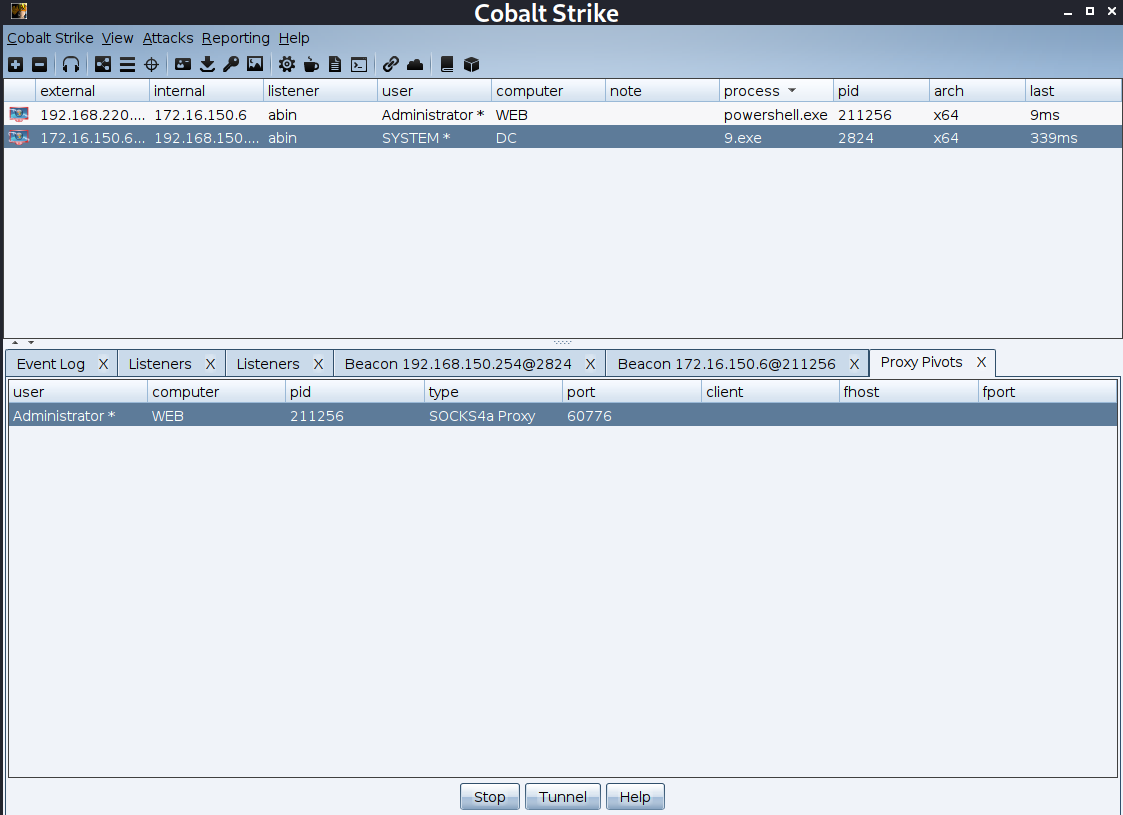Click the document icon for Office macro
Image resolution: width=1123 pixels, height=815 pixels.
(334, 64)
